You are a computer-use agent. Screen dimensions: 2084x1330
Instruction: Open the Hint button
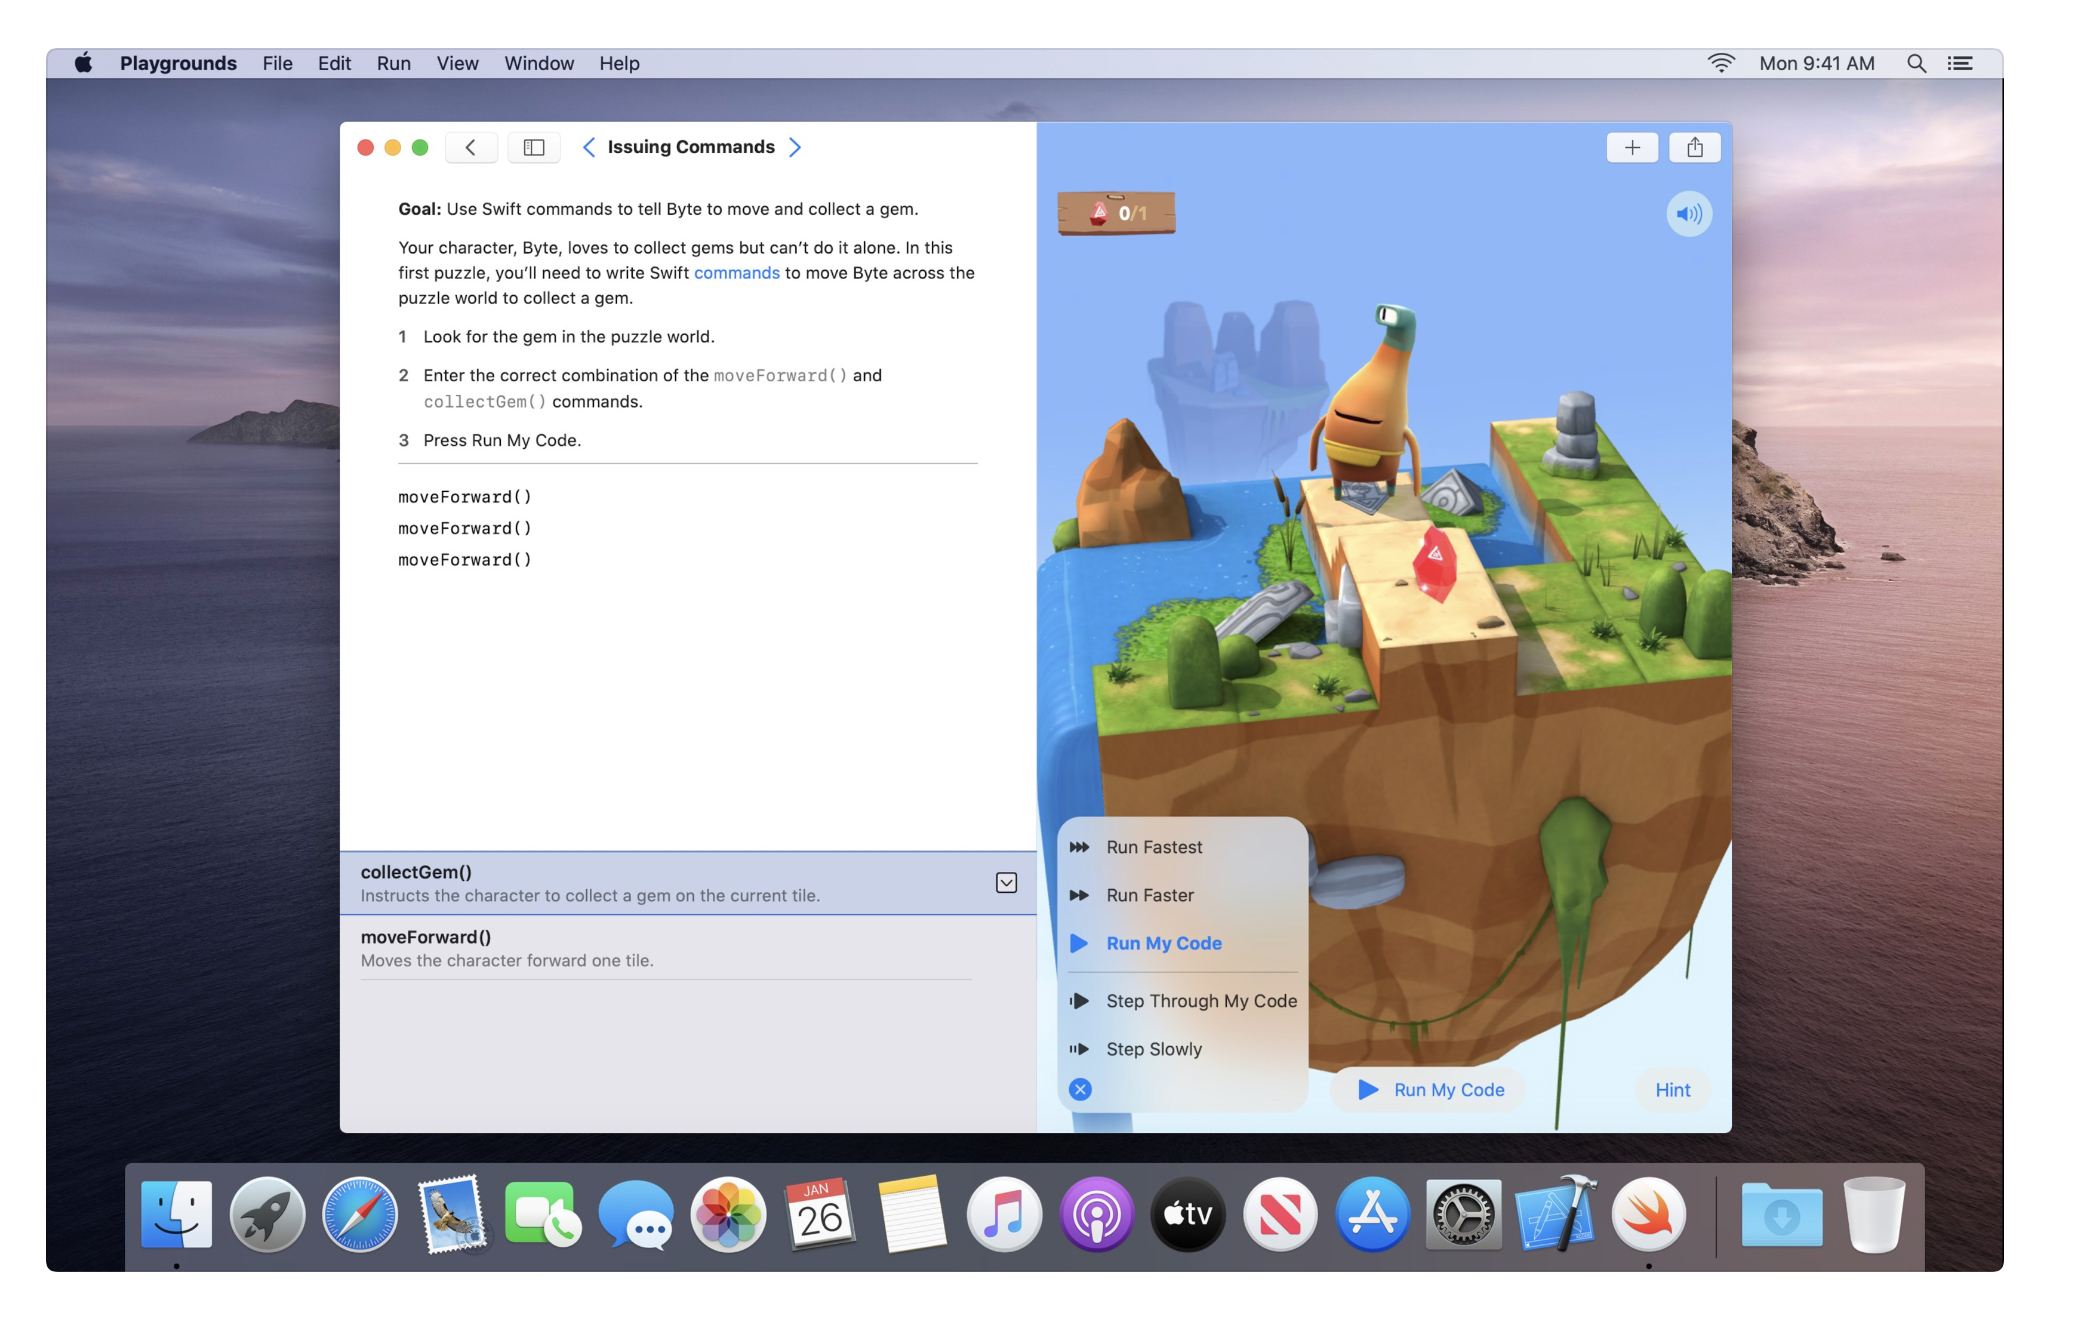1673,1090
